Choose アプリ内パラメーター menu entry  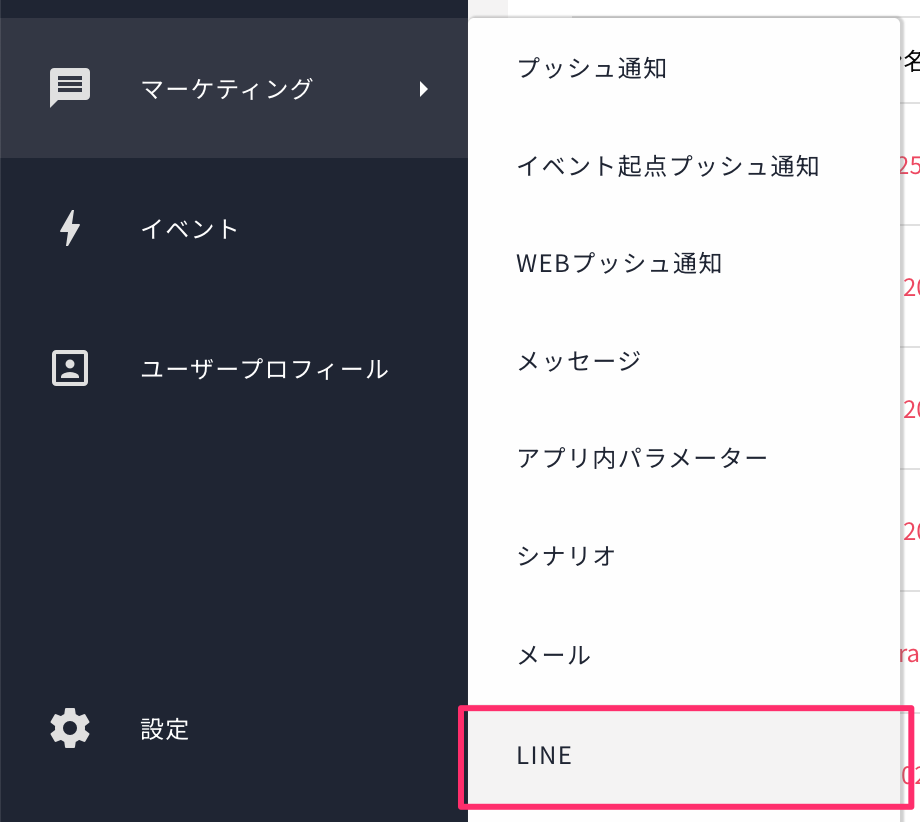click(x=642, y=459)
